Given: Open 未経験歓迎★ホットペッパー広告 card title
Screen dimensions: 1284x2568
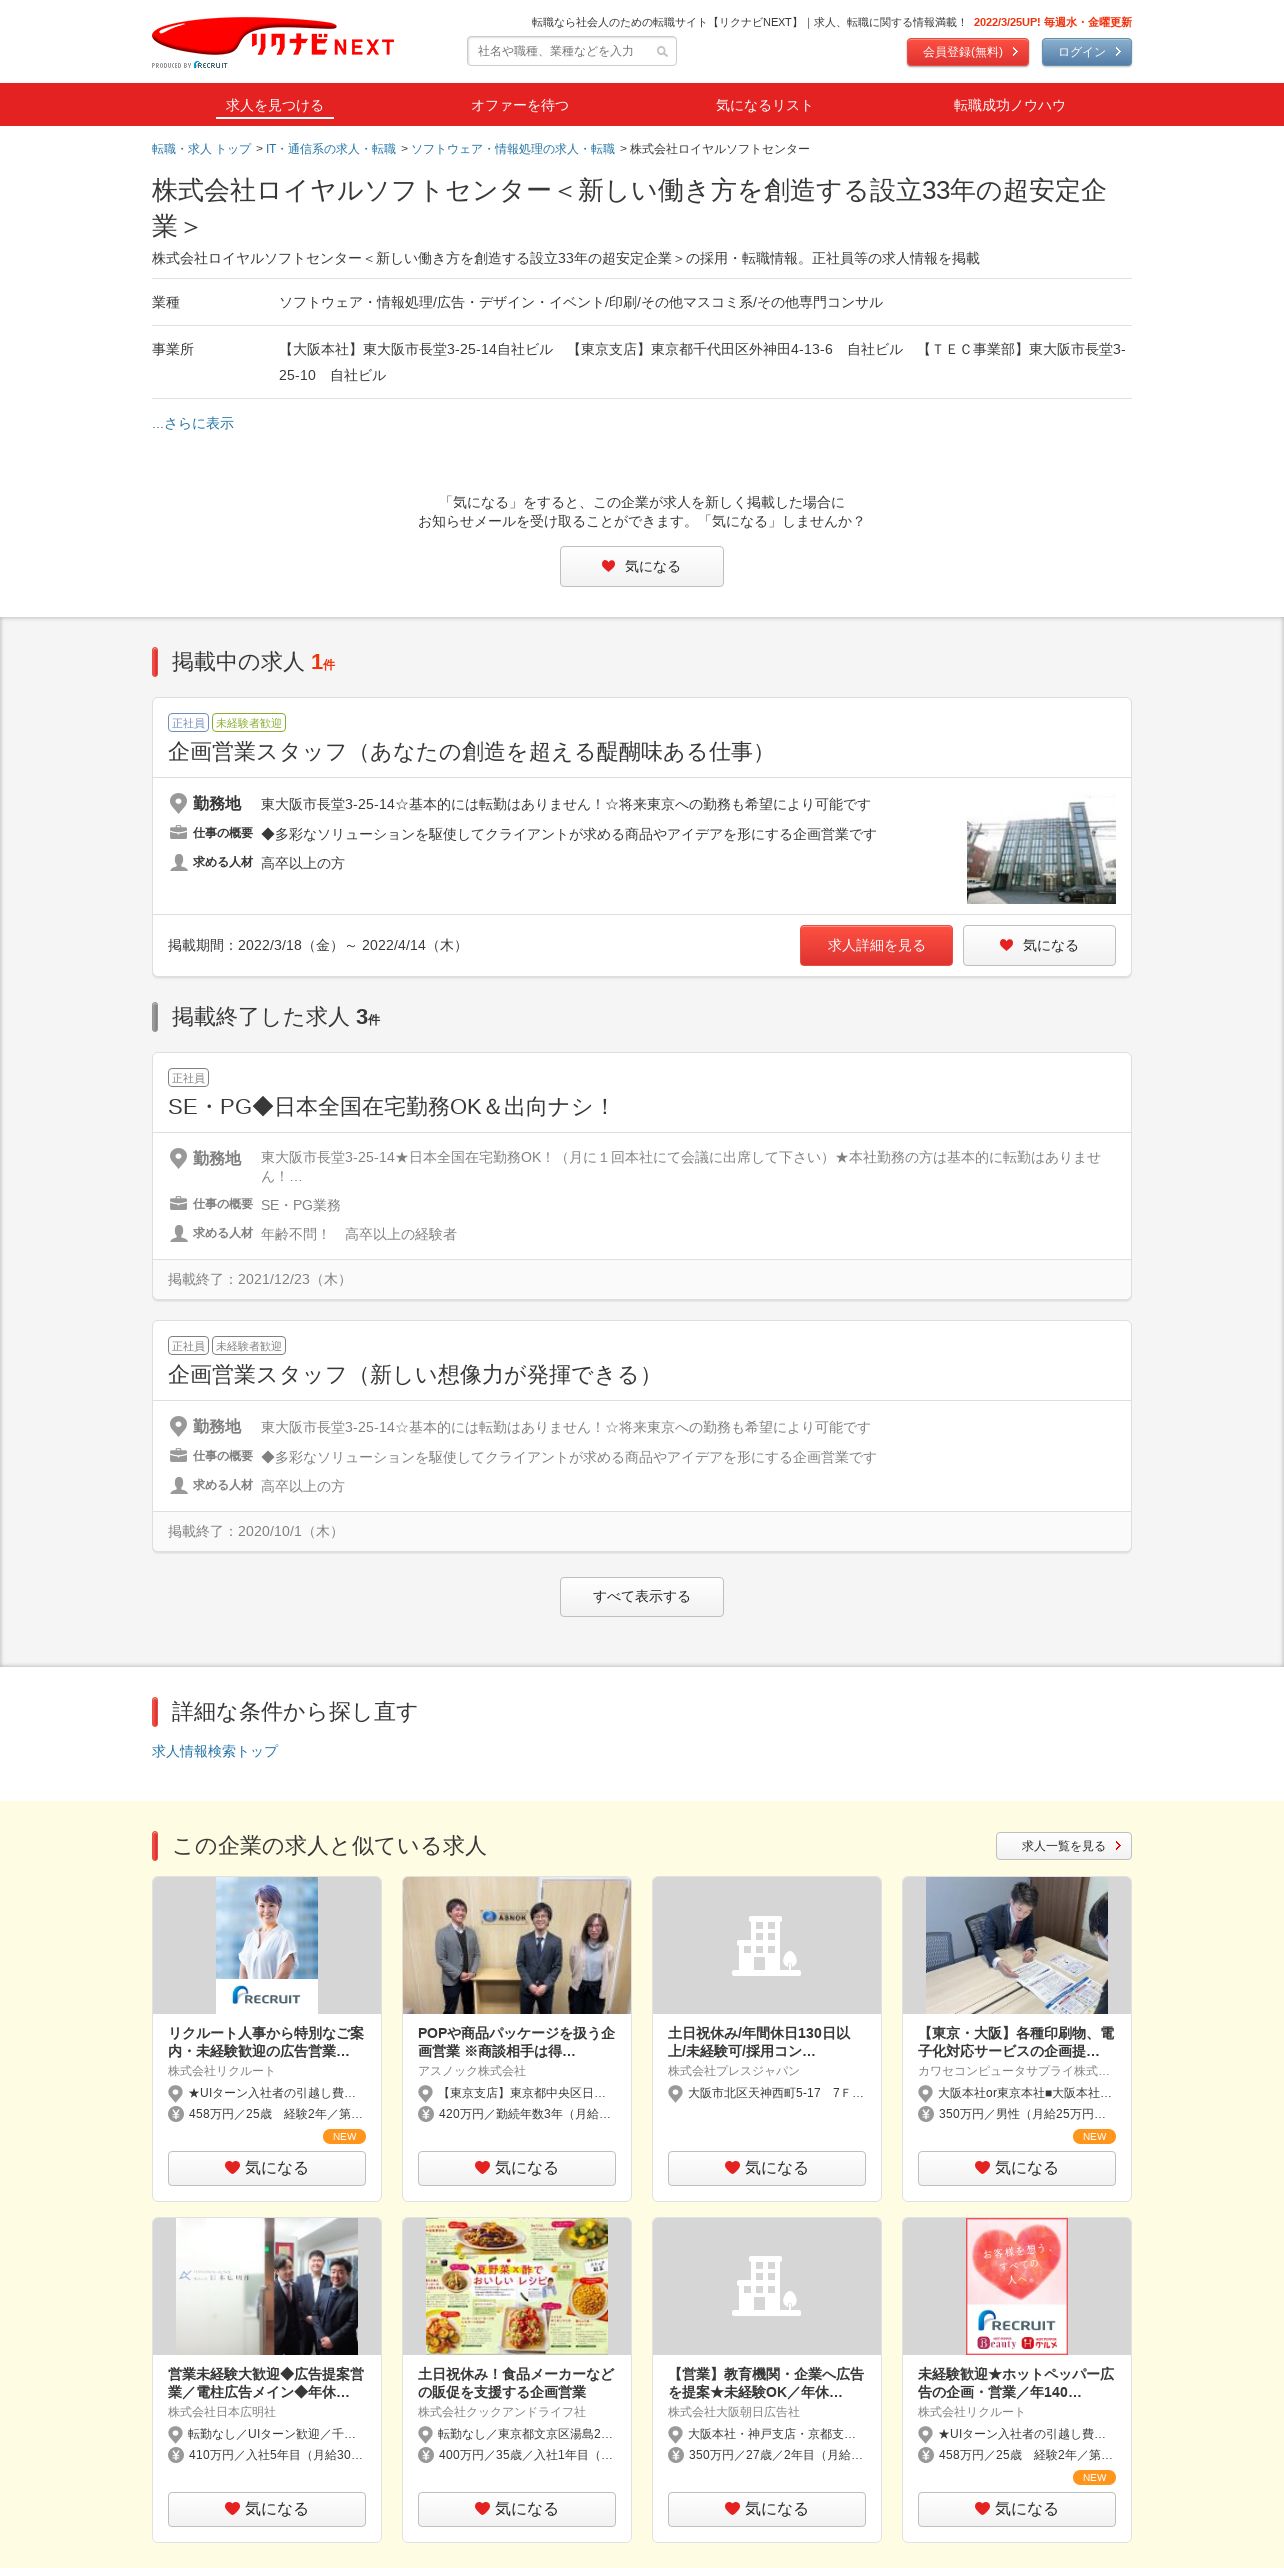Looking at the screenshot, I should pos(1016,2383).
